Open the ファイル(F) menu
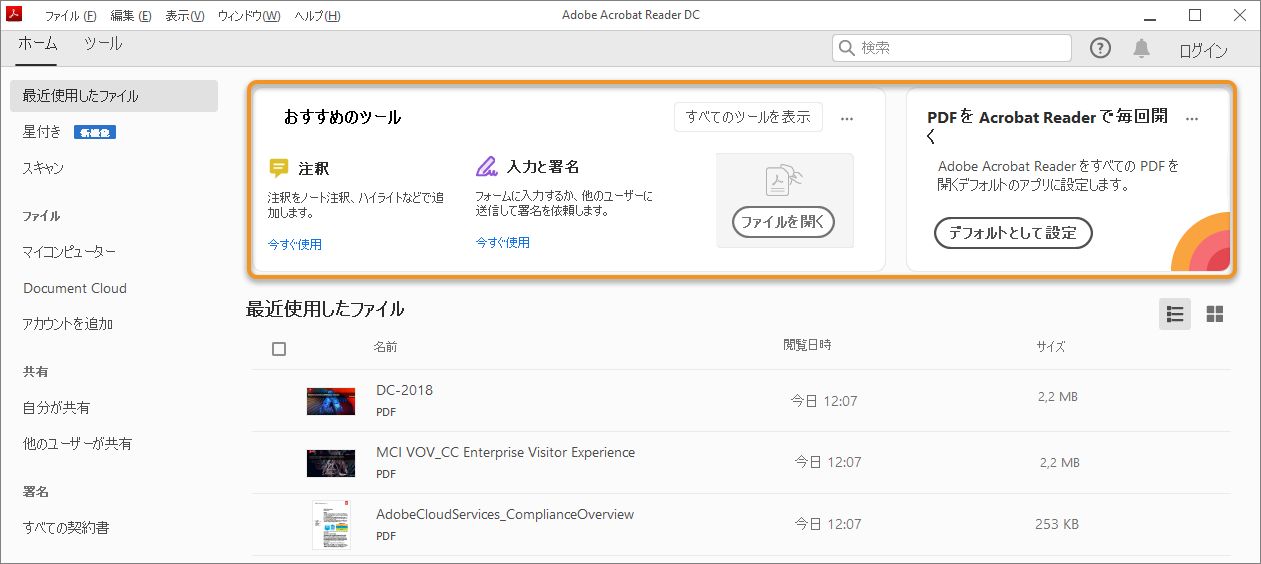 71,16
